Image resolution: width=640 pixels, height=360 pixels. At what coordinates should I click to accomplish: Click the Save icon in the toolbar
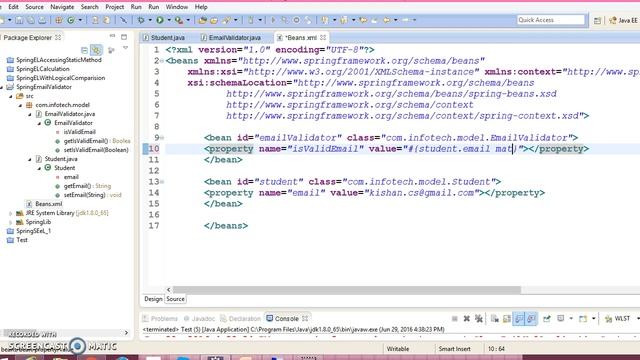tap(19, 20)
